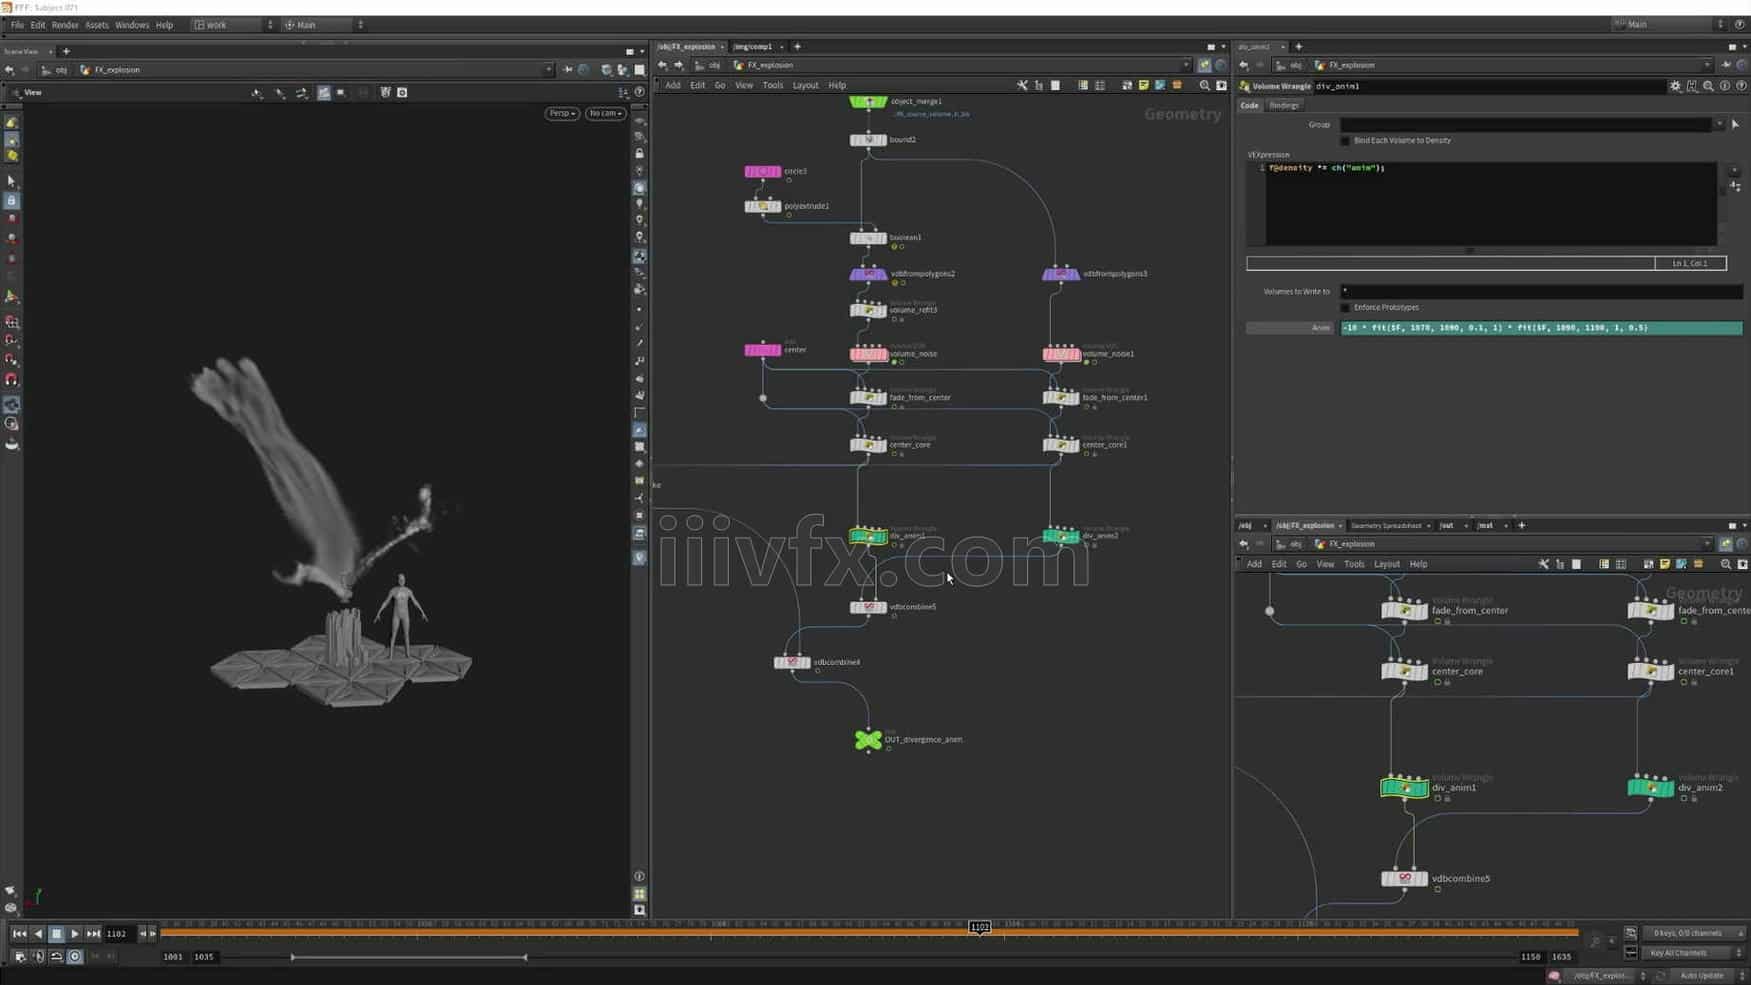
Task: Open the node preferences wrench icon in the network toolbar
Action: tap(1022, 85)
